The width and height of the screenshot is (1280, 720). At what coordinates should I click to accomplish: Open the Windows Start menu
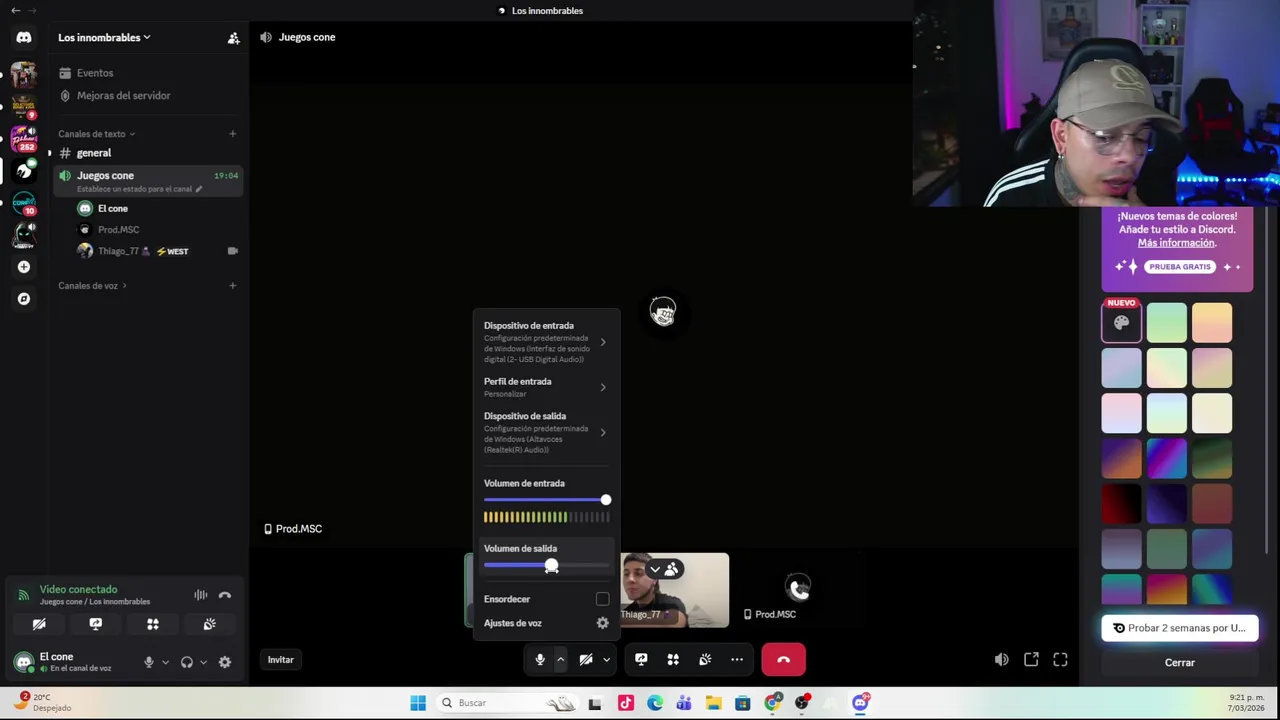point(418,703)
